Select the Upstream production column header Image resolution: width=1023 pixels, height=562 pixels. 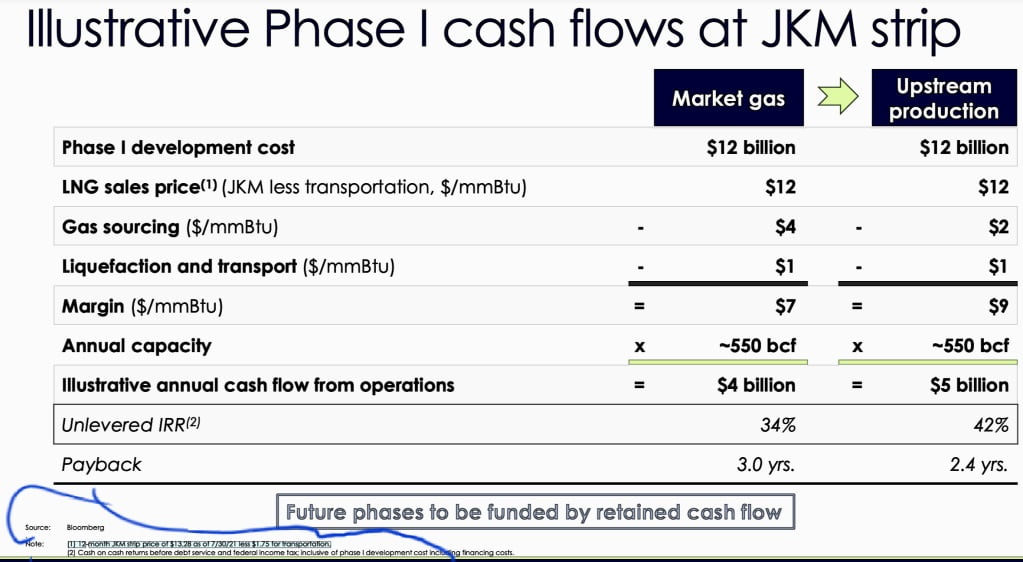pyautogui.click(x=943, y=98)
